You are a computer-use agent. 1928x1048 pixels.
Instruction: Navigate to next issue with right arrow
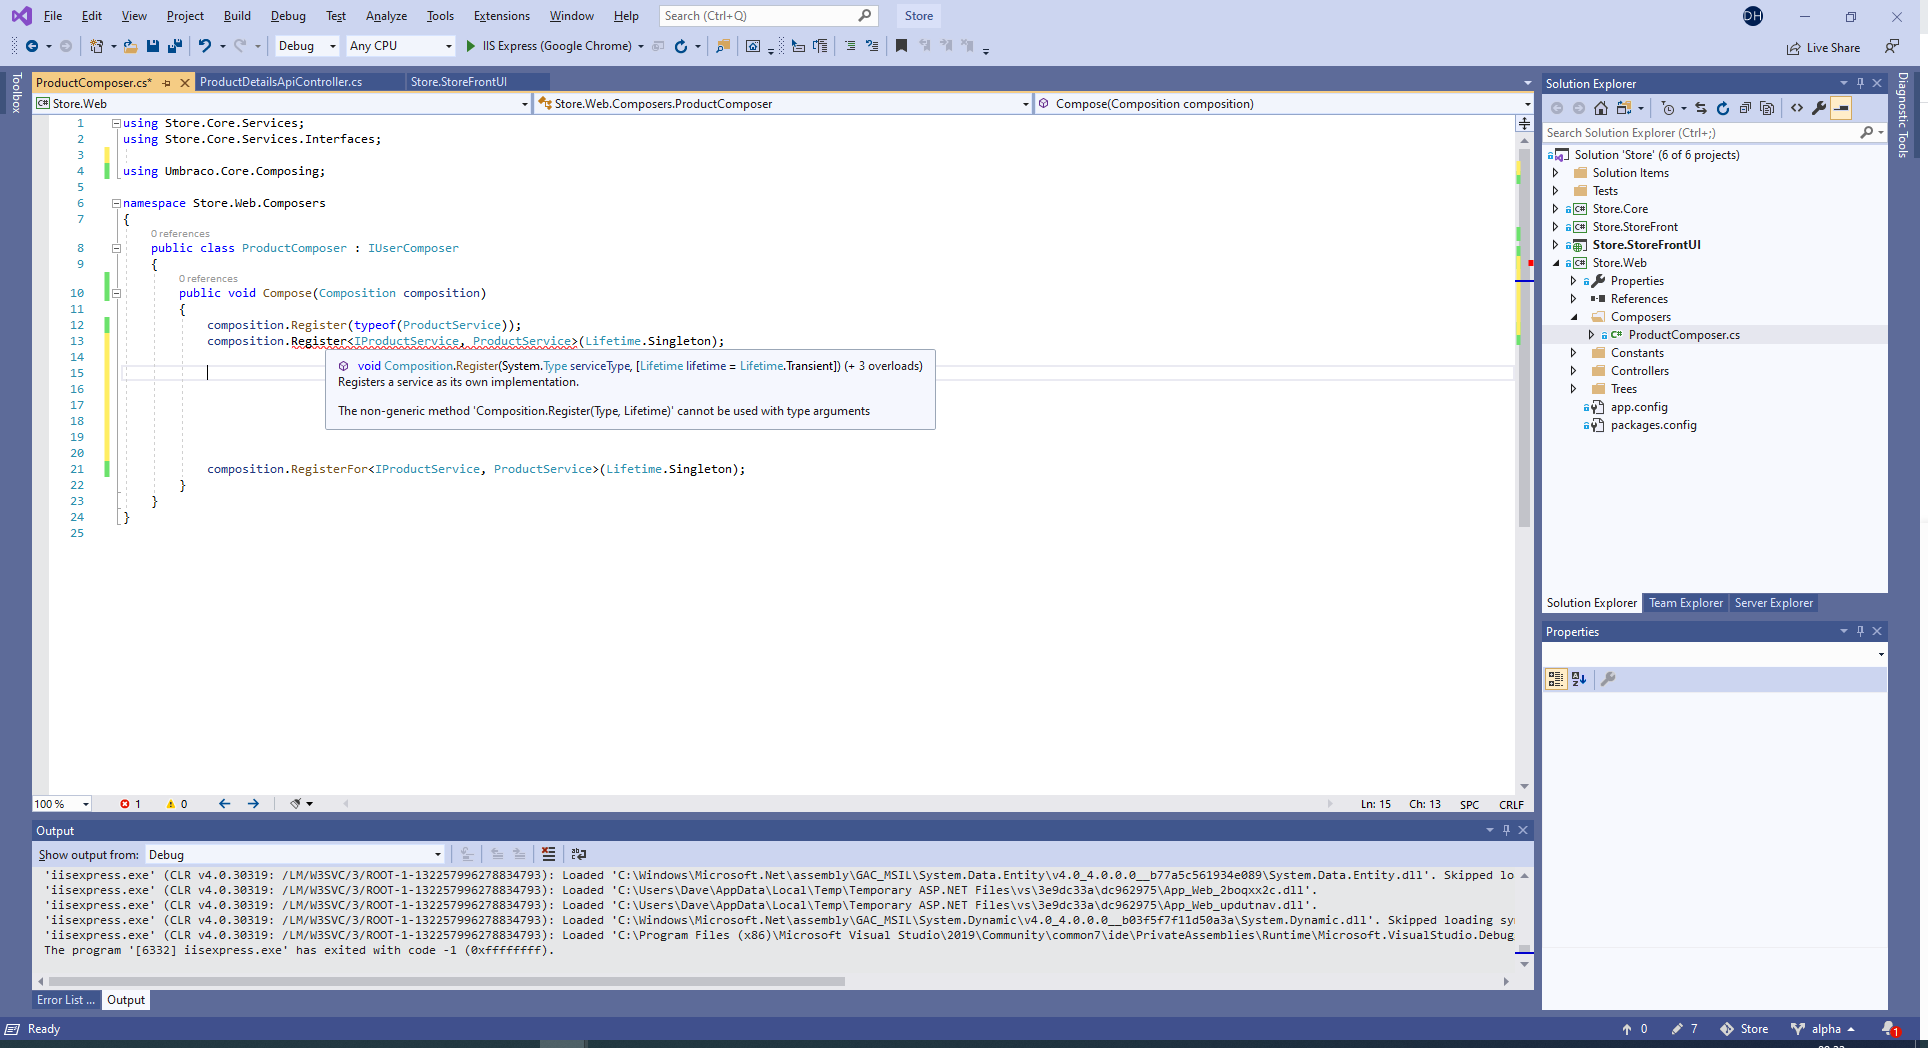click(253, 804)
